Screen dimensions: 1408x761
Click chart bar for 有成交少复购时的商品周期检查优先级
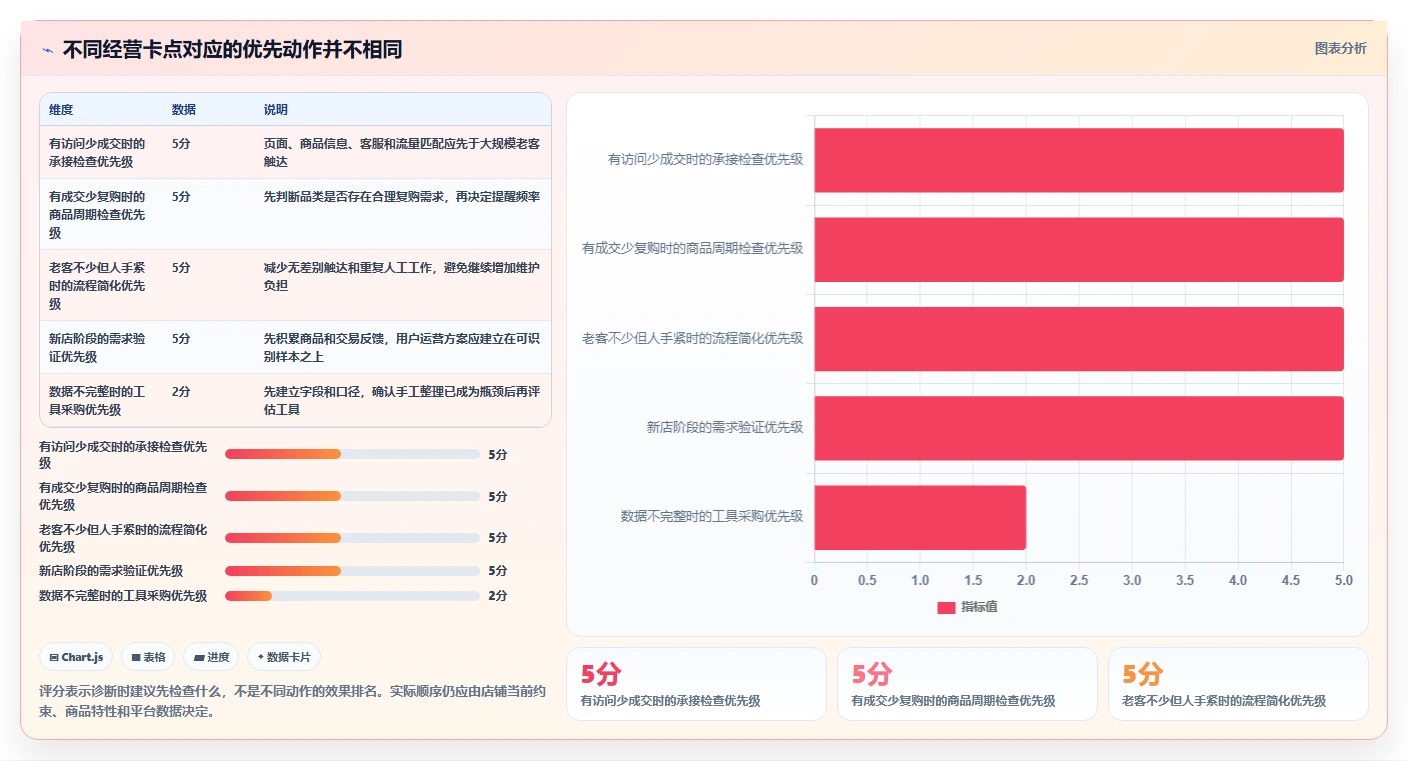tap(1079, 249)
